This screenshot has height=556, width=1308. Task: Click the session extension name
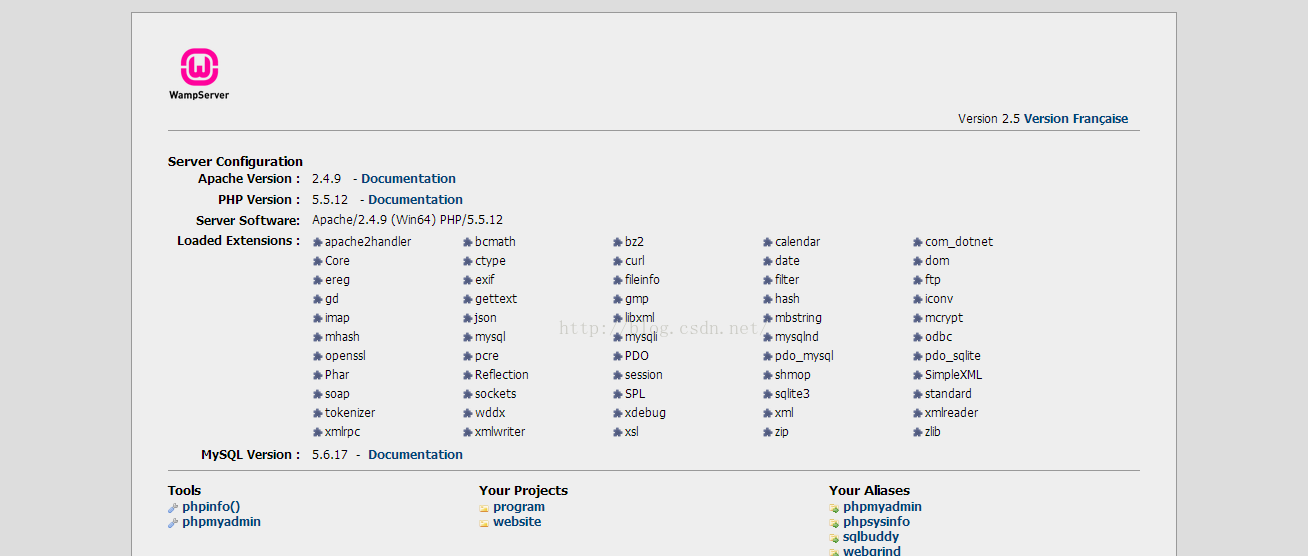click(x=644, y=375)
